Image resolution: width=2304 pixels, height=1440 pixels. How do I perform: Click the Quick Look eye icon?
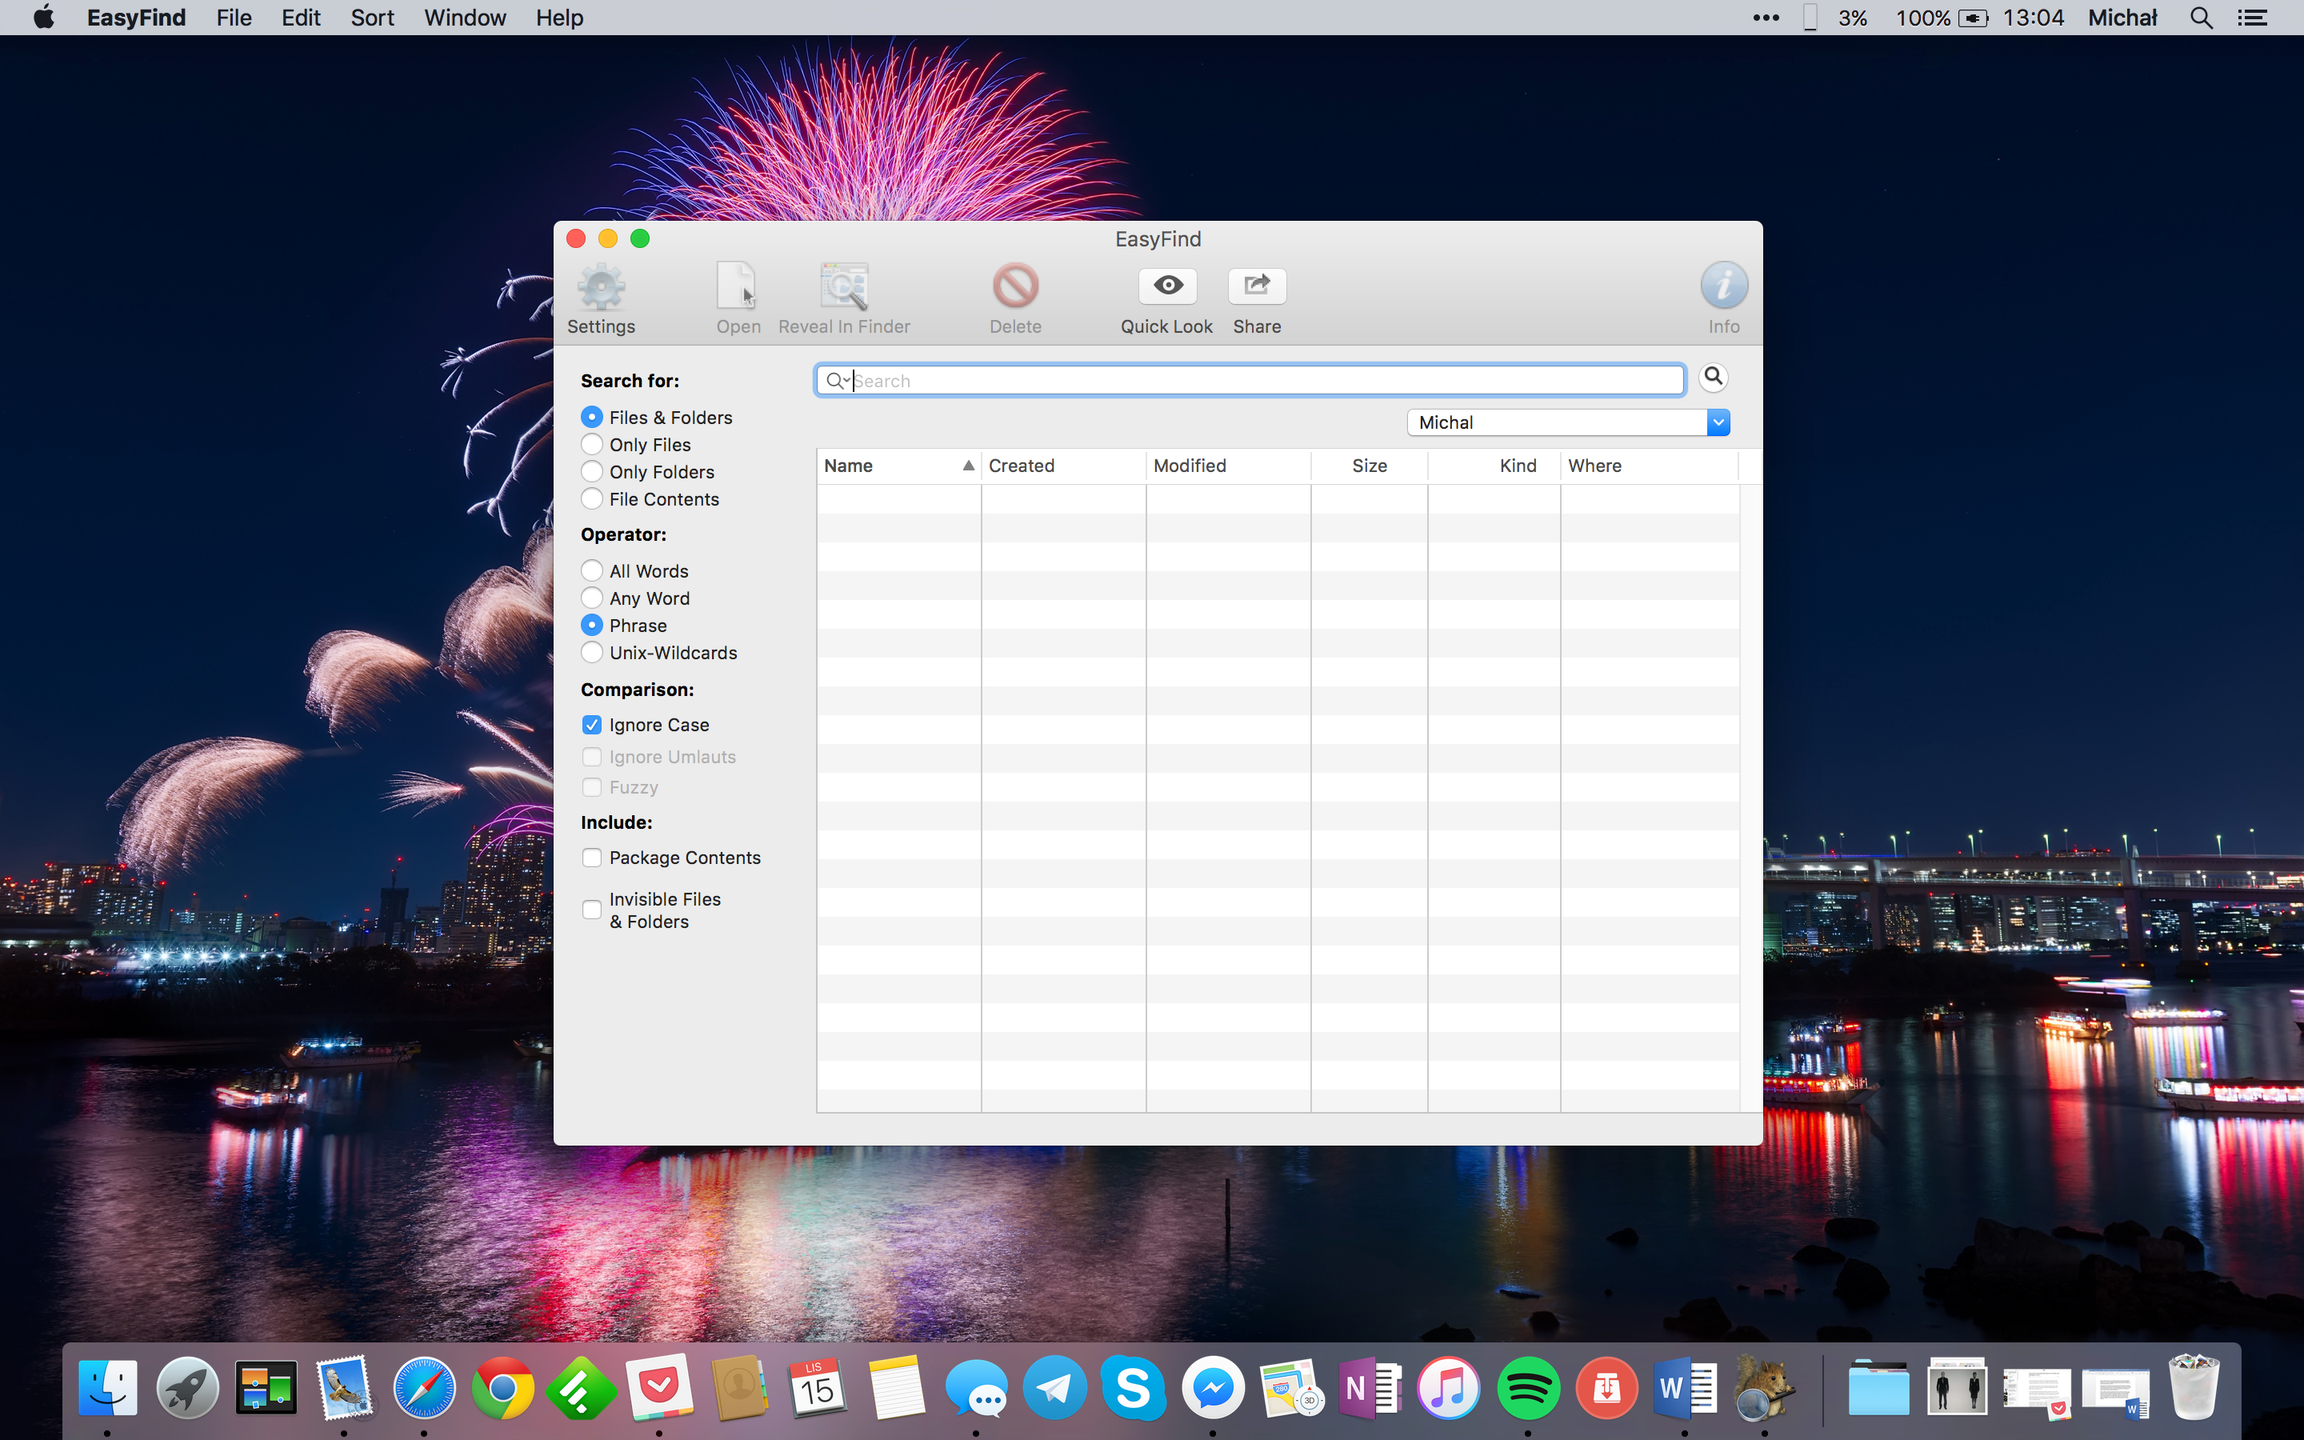point(1167,287)
